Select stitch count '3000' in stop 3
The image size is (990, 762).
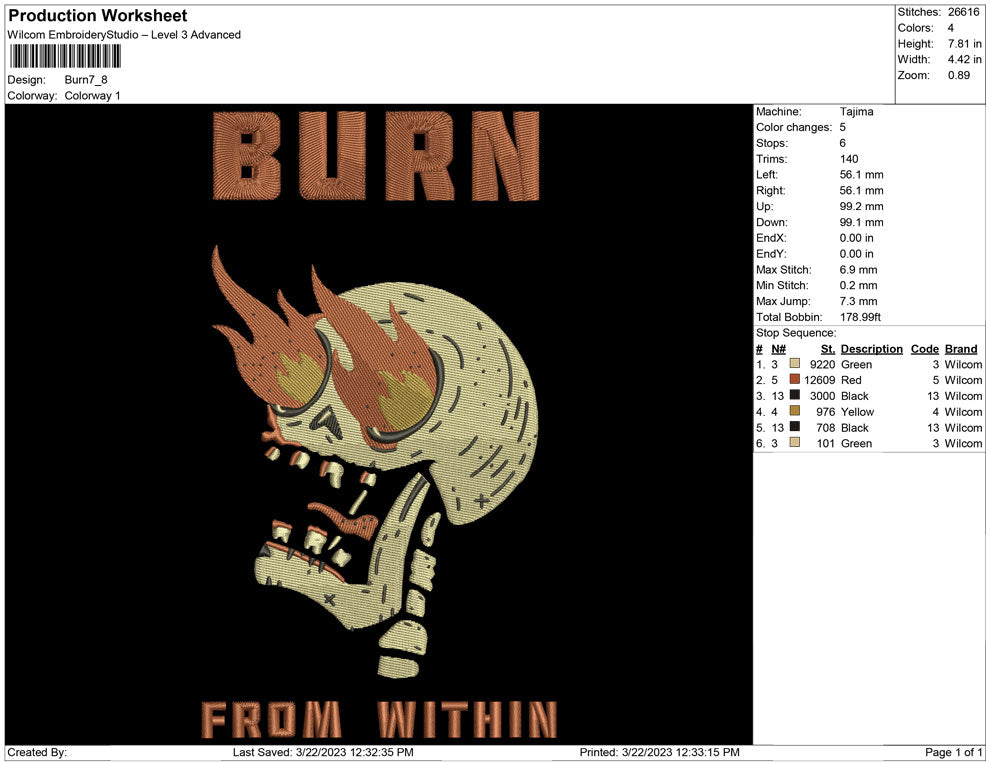(x=823, y=396)
